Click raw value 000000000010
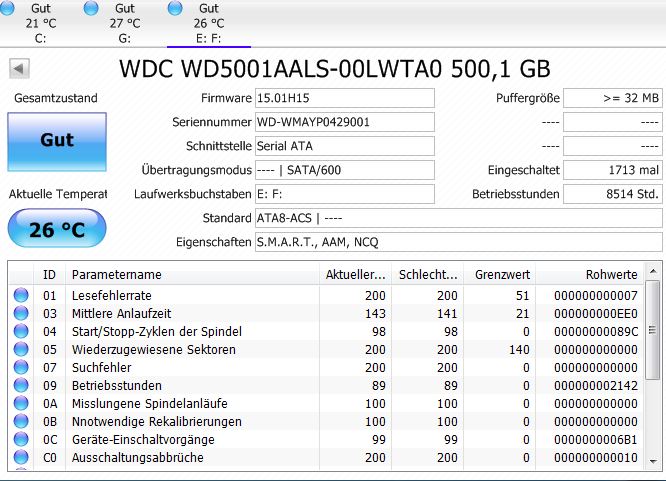Image resolution: width=666 pixels, height=481 pixels. [x=595, y=458]
